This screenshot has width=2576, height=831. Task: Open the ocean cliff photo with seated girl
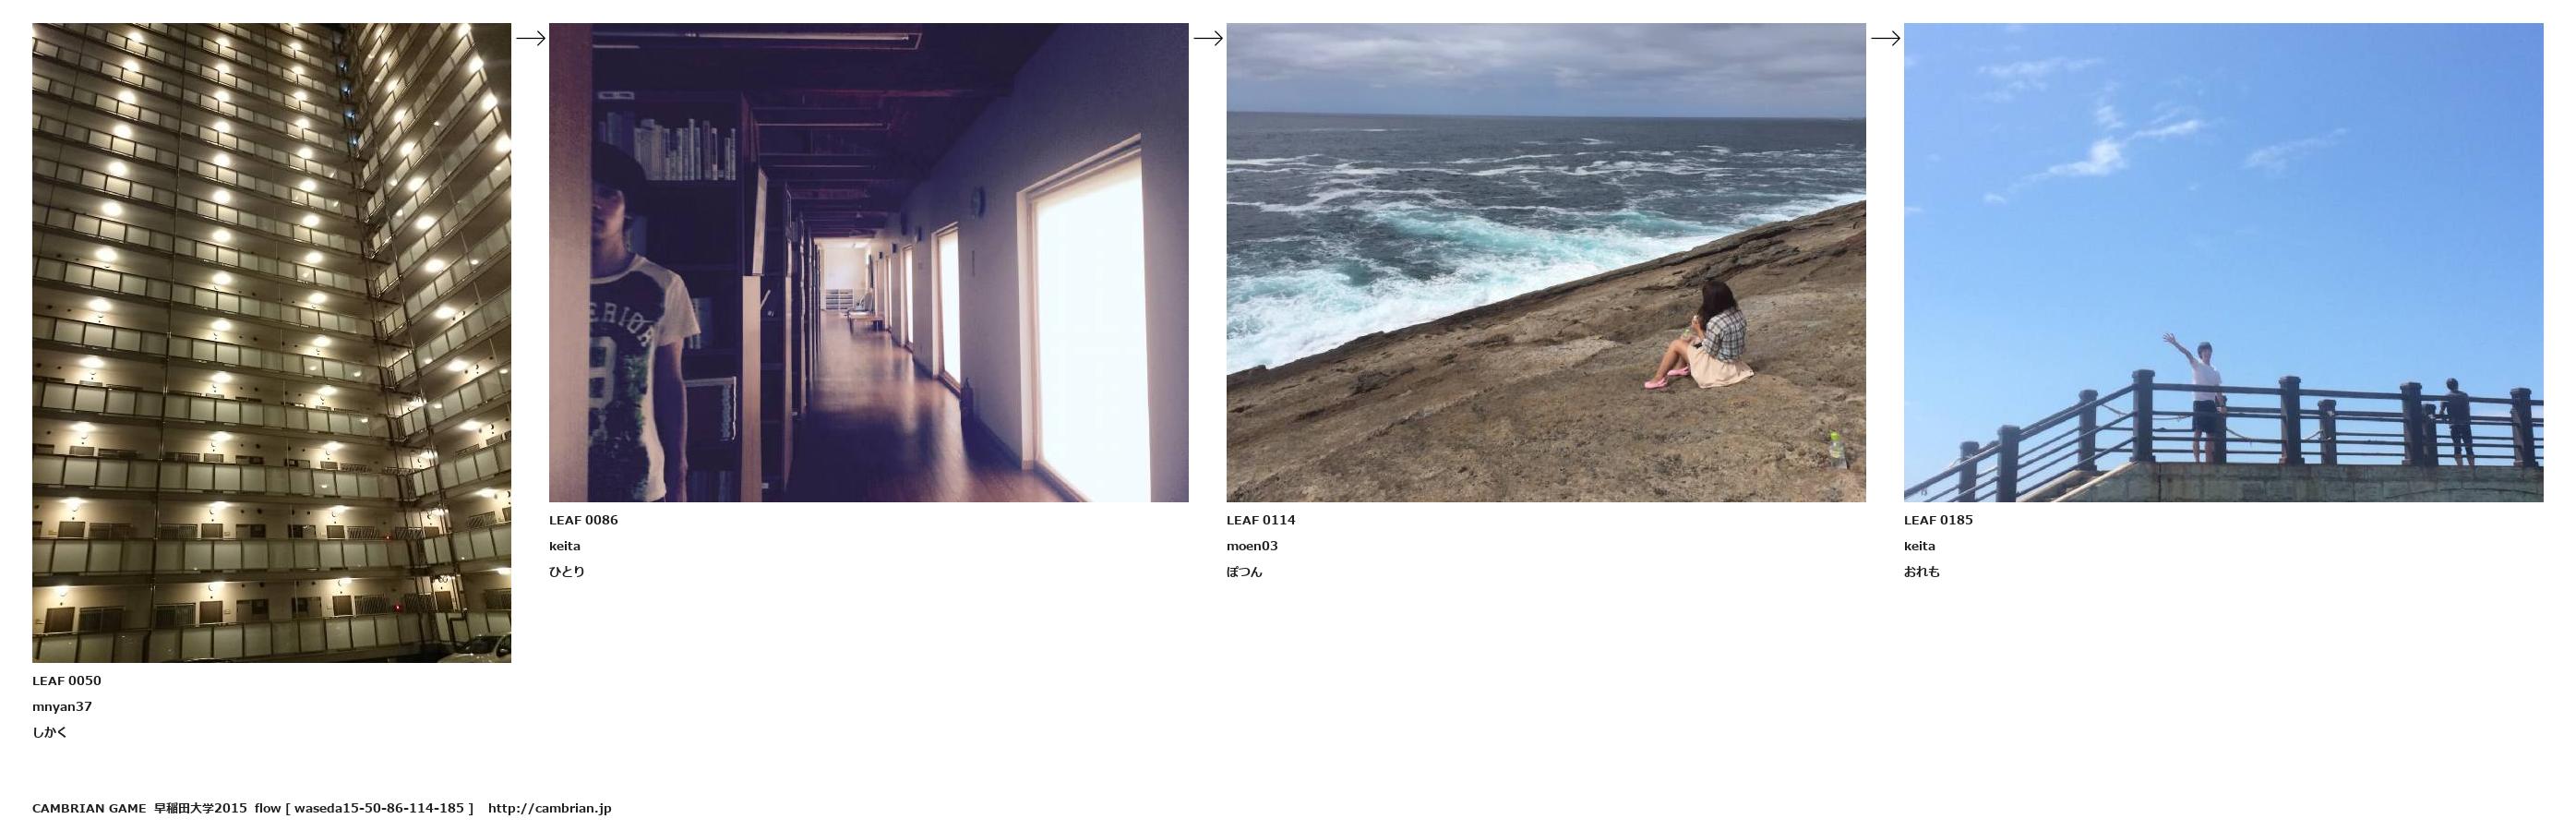[x=1546, y=262]
